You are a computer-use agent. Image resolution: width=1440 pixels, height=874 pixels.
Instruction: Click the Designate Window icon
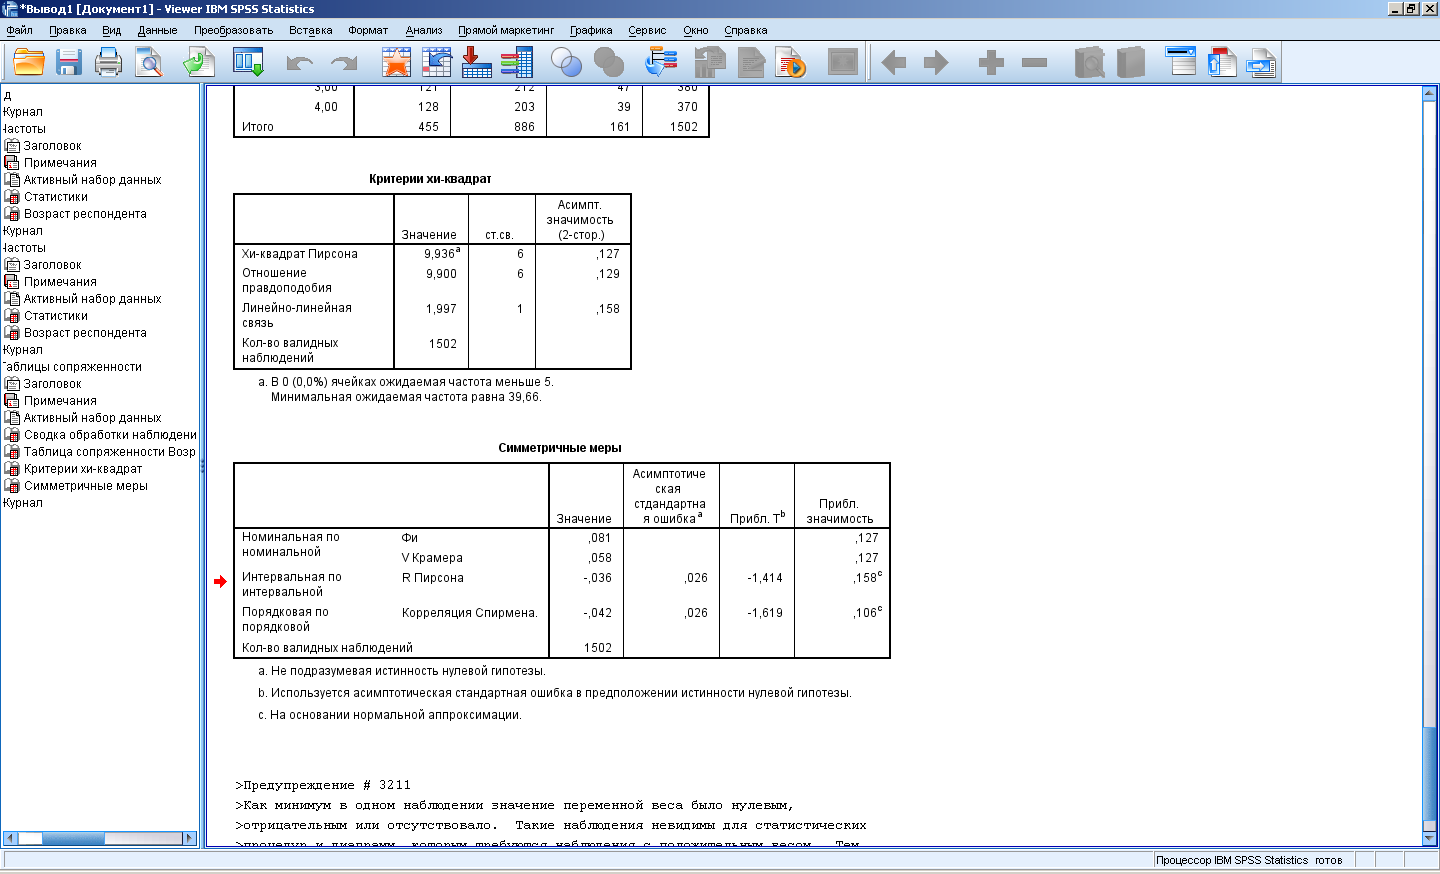click(x=843, y=63)
